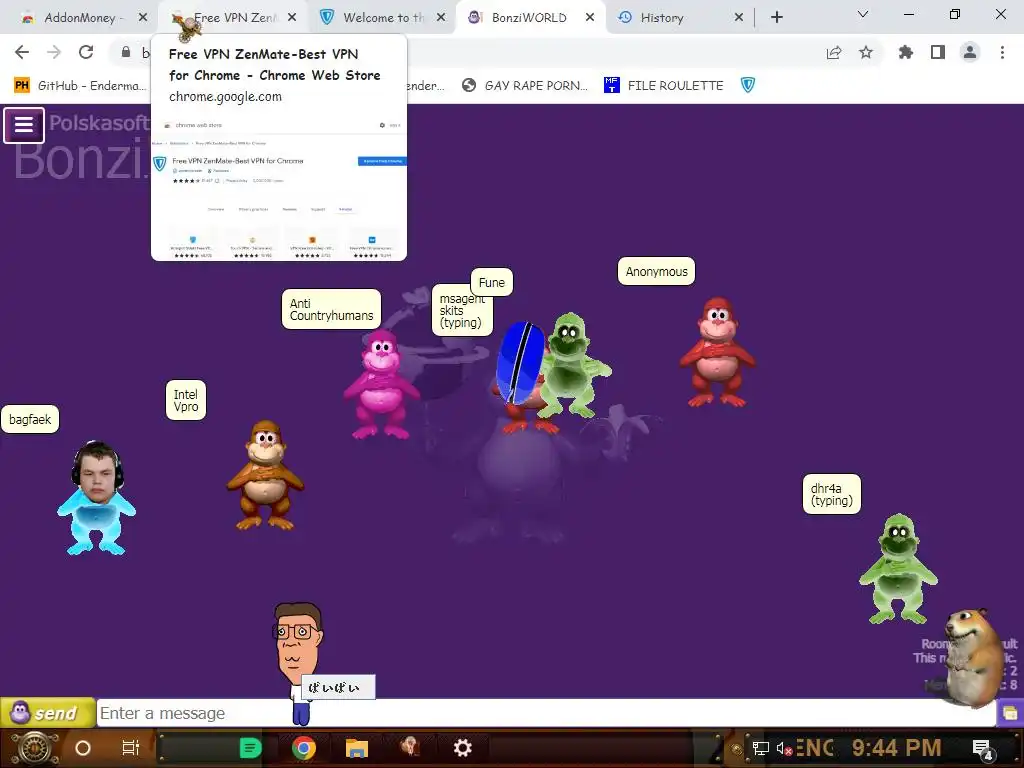Click the hamster character at bottom right
Viewport: 1024px width, 768px height.
(x=973, y=657)
